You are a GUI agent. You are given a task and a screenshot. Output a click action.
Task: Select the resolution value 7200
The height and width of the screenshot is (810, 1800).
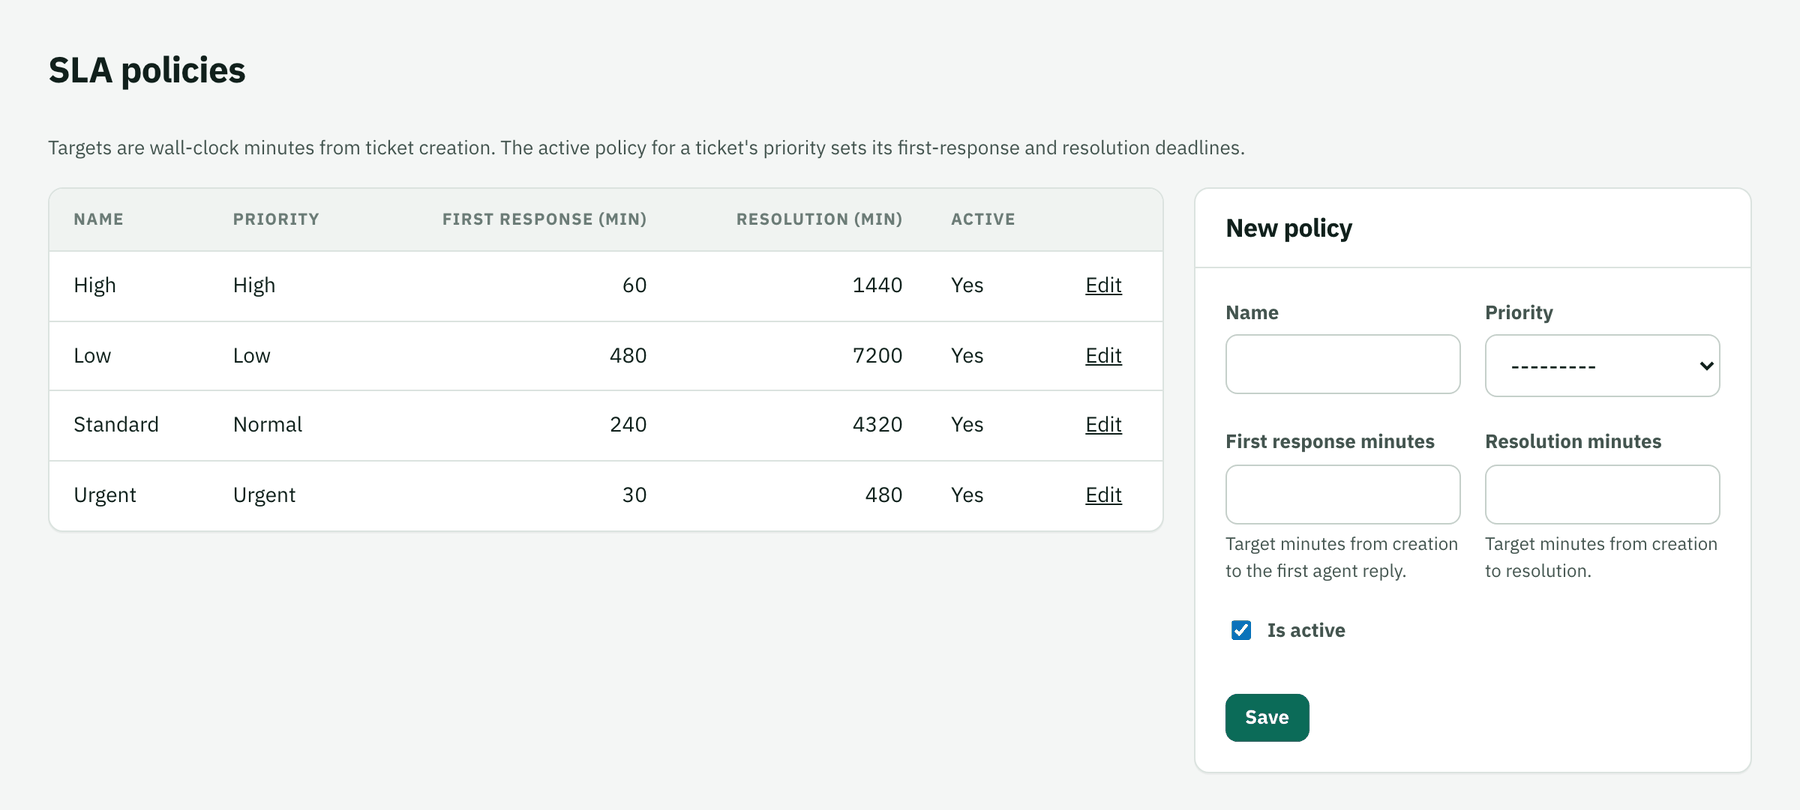click(x=877, y=355)
